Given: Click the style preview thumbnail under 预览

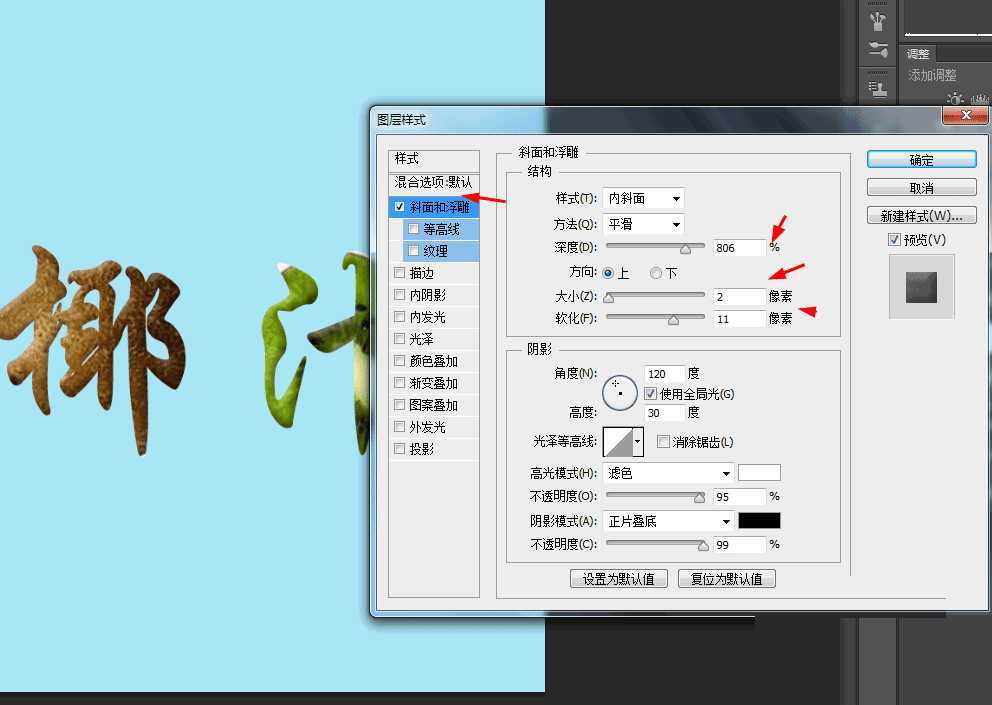Looking at the screenshot, I should (x=921, y=288).
